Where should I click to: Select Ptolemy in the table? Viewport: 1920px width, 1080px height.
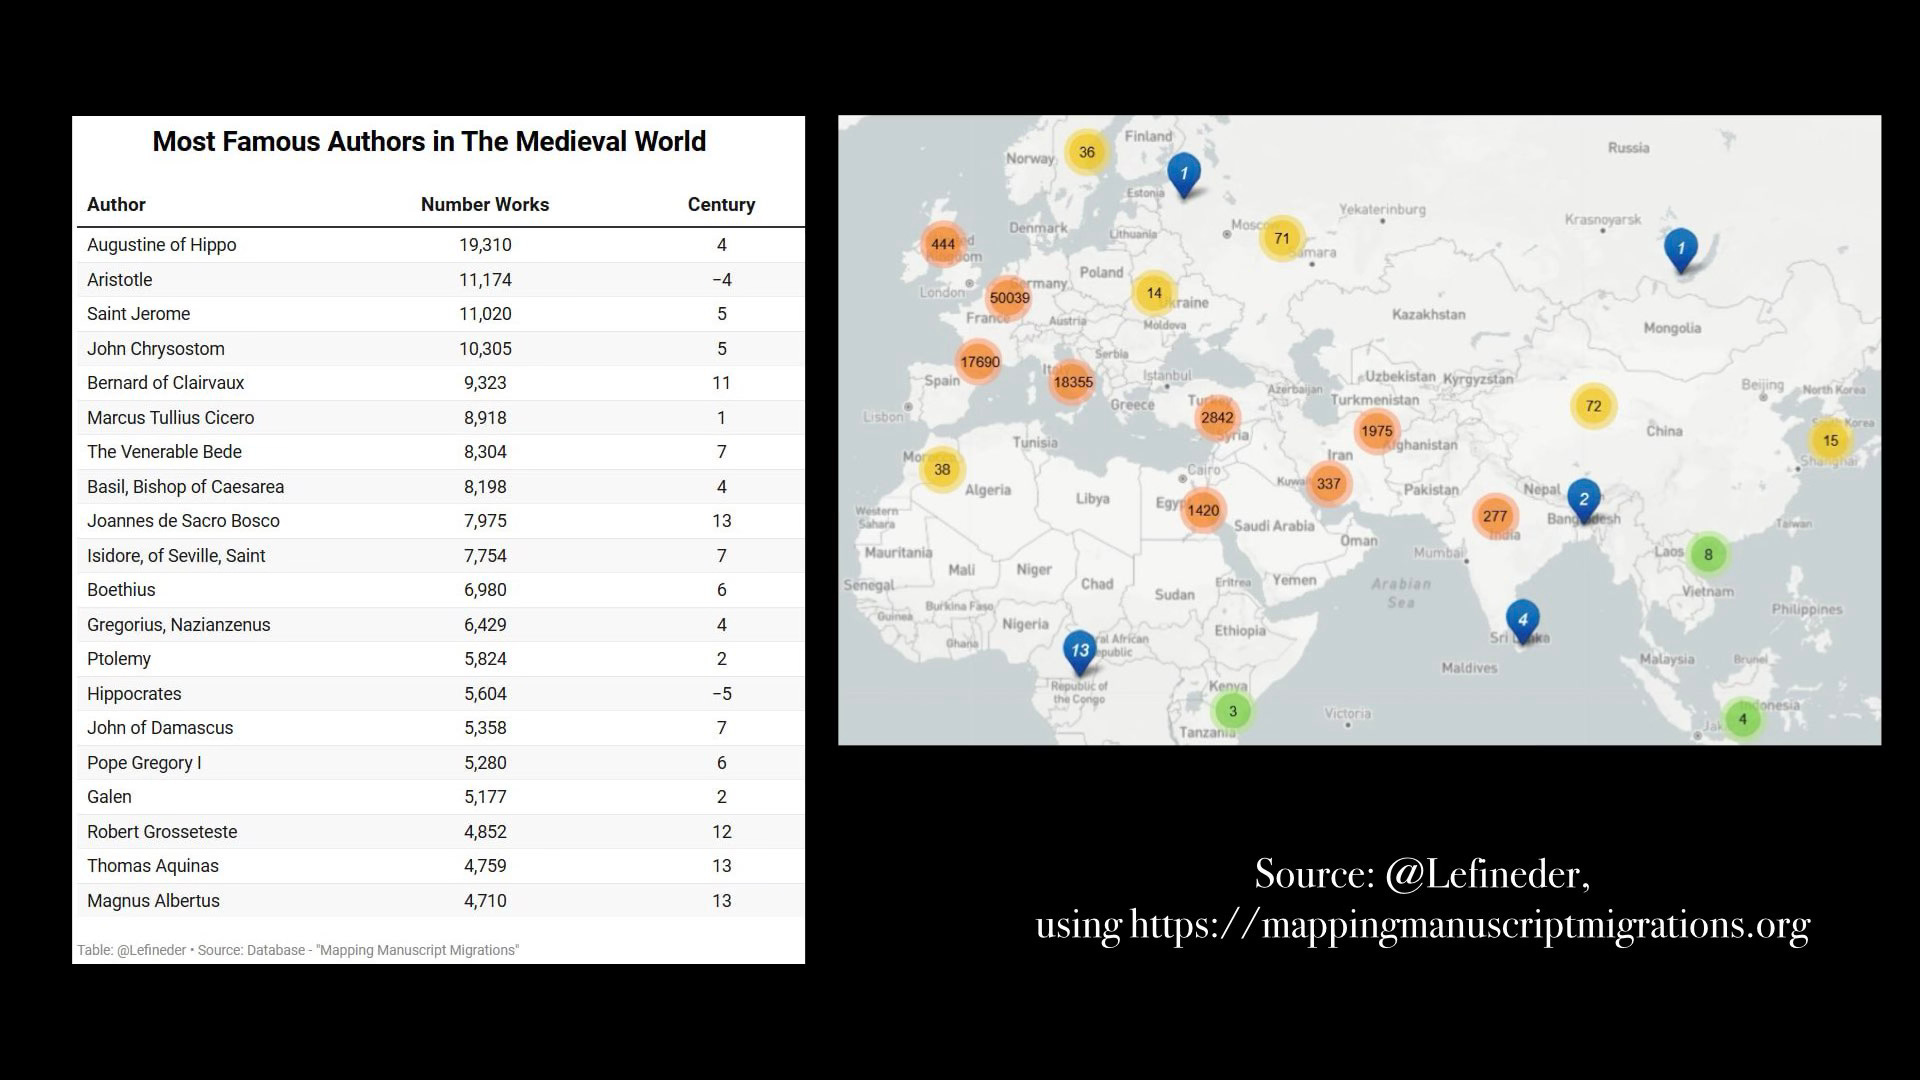[119, 659]
